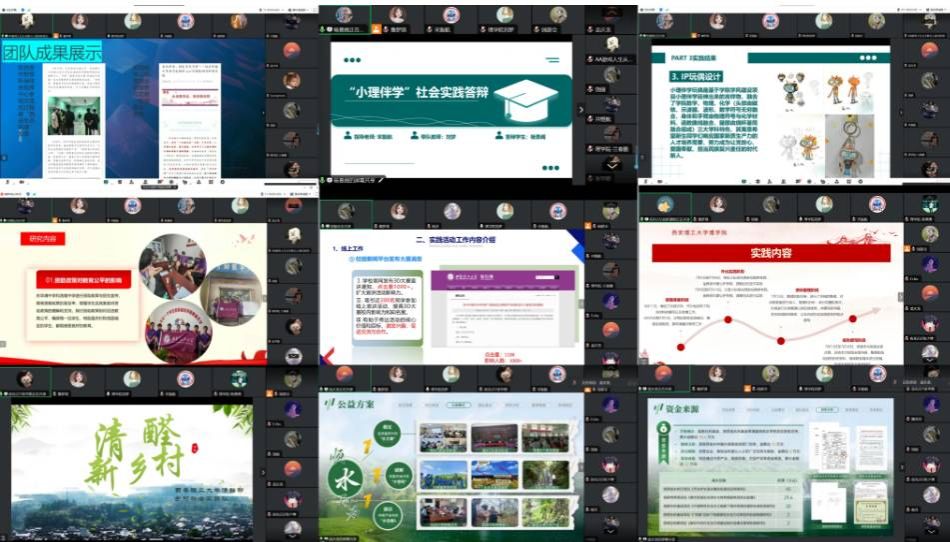Click green 水 circle on 公益方案 slide
950x542 pixels.
pos(345,478)
